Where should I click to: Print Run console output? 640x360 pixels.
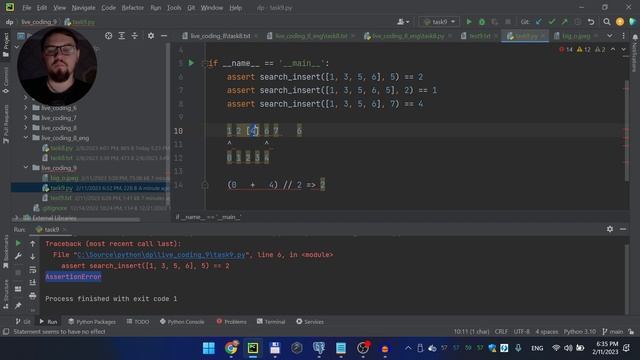33,296
